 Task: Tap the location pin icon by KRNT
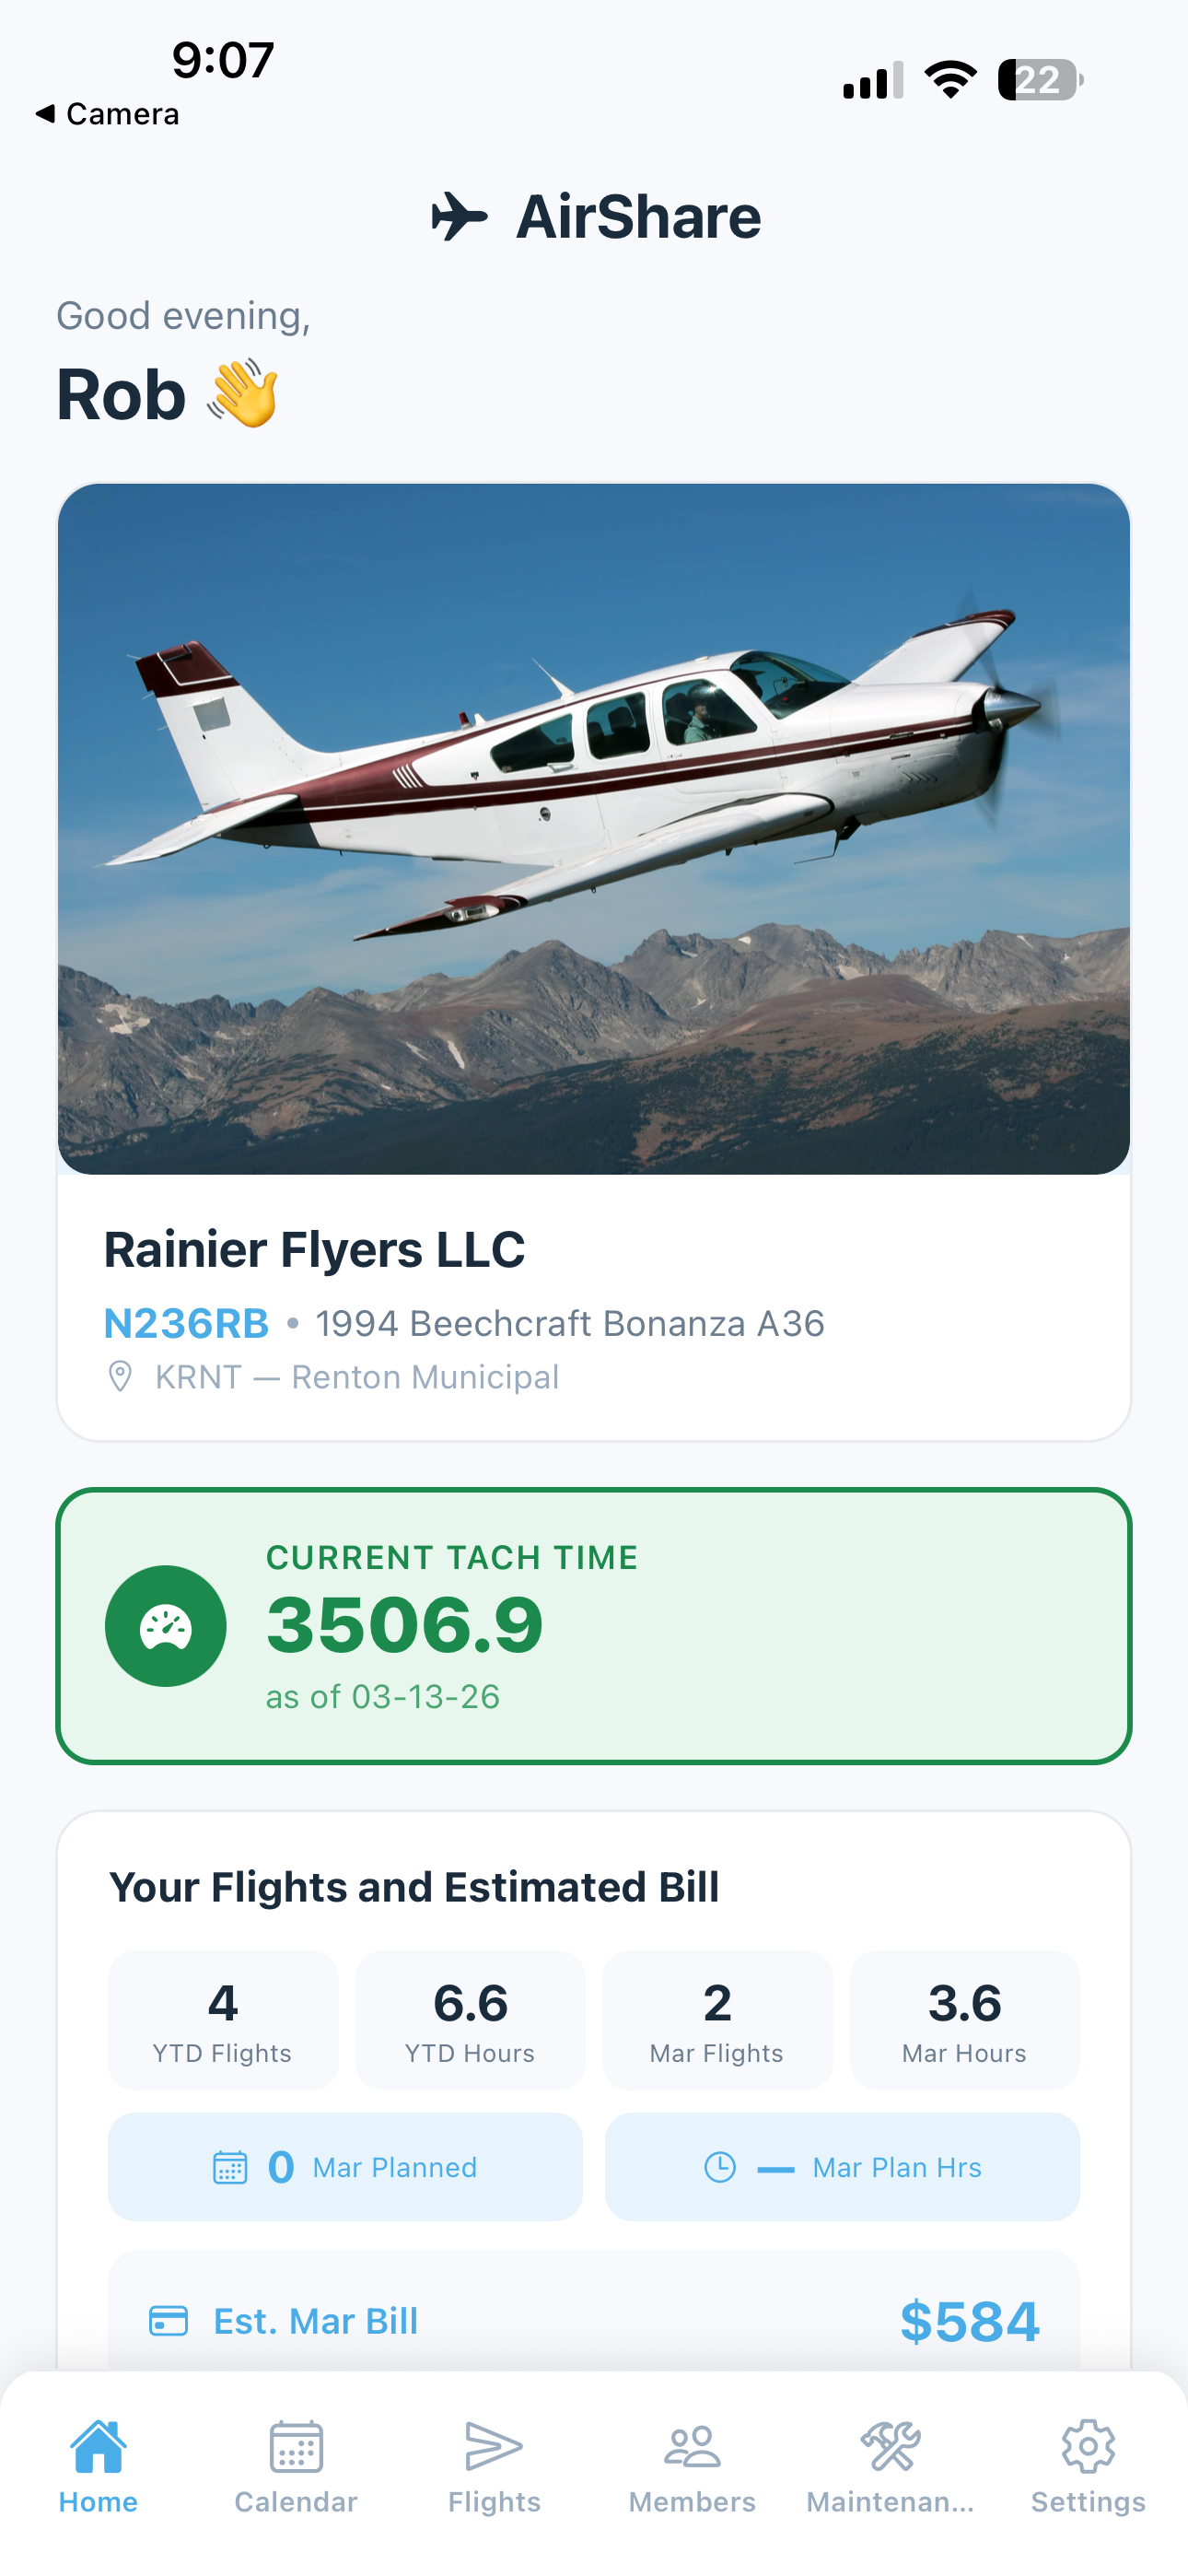click(120, 1377)
